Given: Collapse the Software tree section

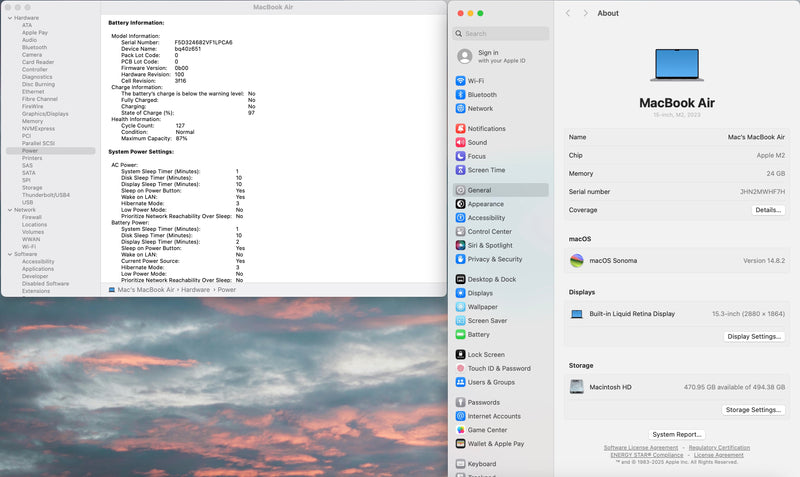Looking at the screenshot, I should (9, 254).
